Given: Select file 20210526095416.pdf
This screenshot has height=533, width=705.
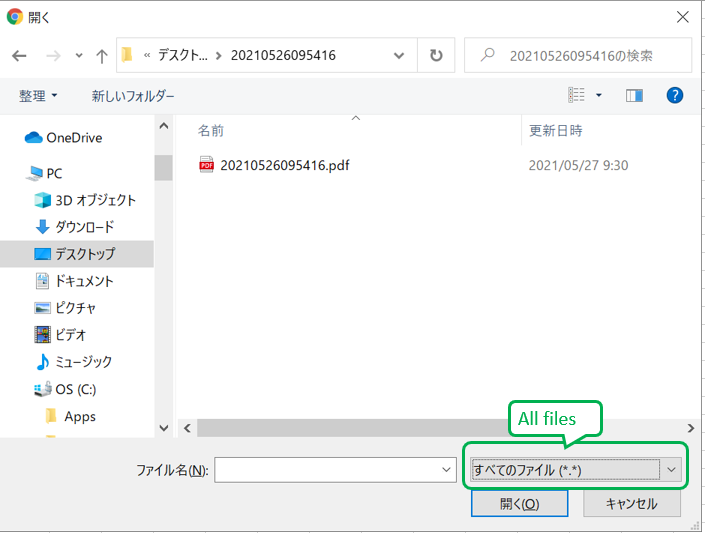Looking at the screenshot, I should [x=285, y=165].
